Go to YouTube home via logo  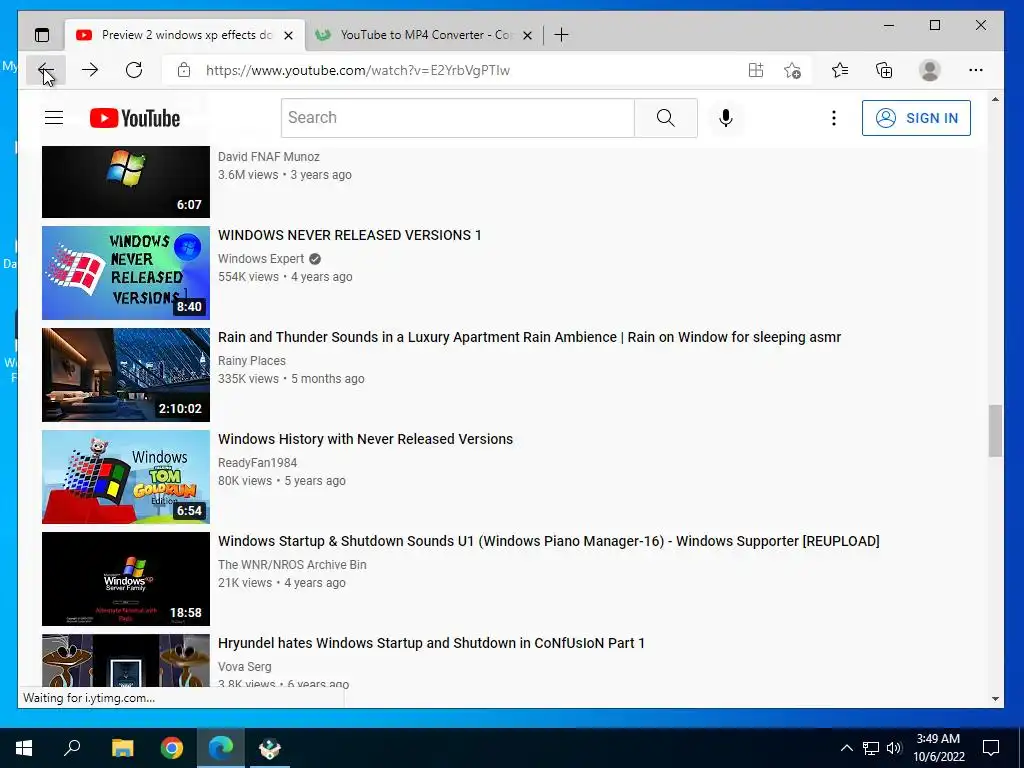click(x=135, y=118)
